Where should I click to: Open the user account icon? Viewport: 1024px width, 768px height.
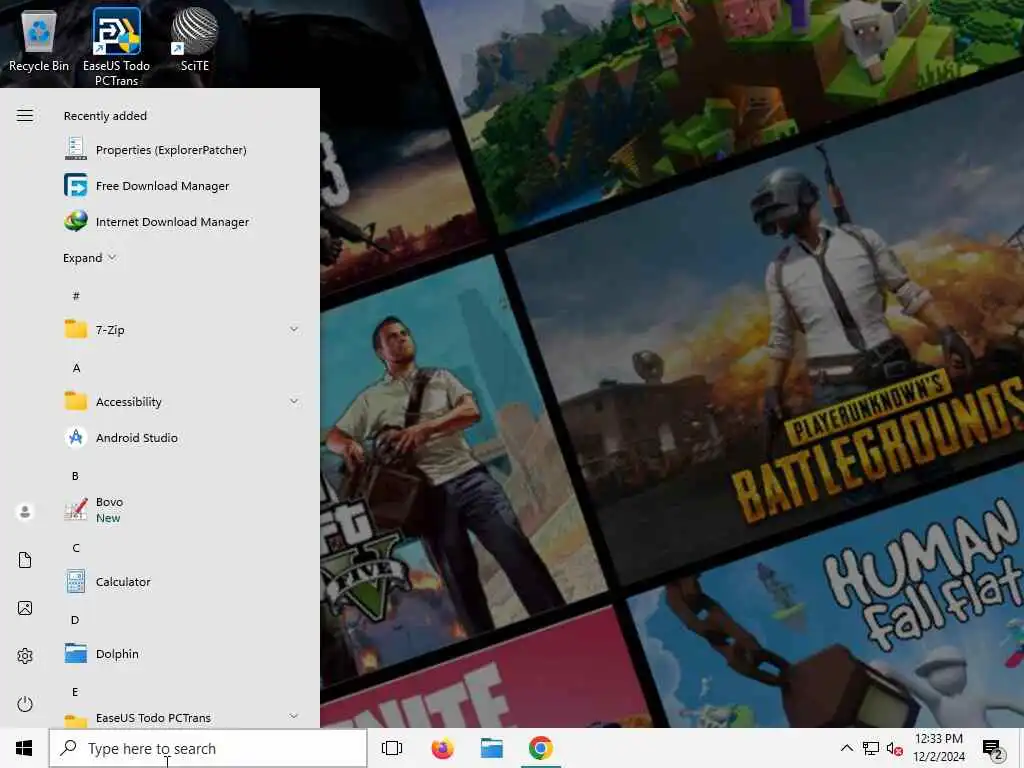[25, 511]
